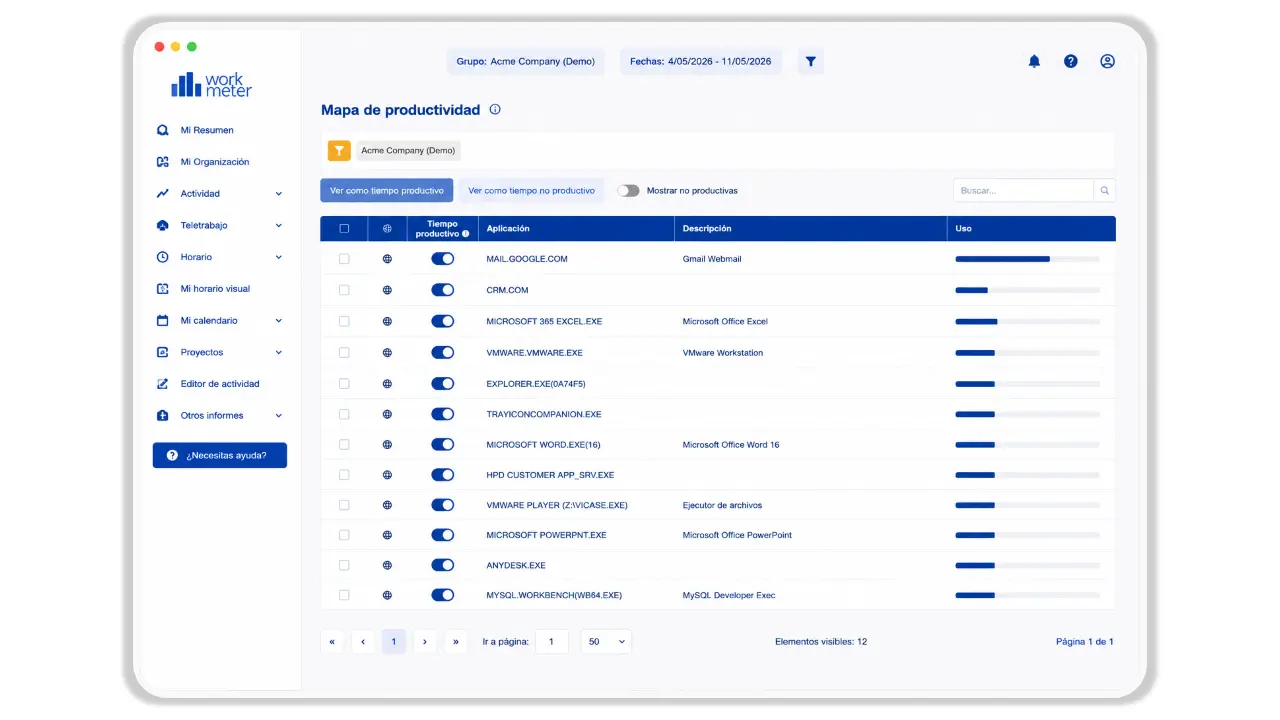Viewport: 1280px width, 720px height.
Task: Click the globe icon in the MAIL.GOOGLE.COM row
Action: point(387,259)
